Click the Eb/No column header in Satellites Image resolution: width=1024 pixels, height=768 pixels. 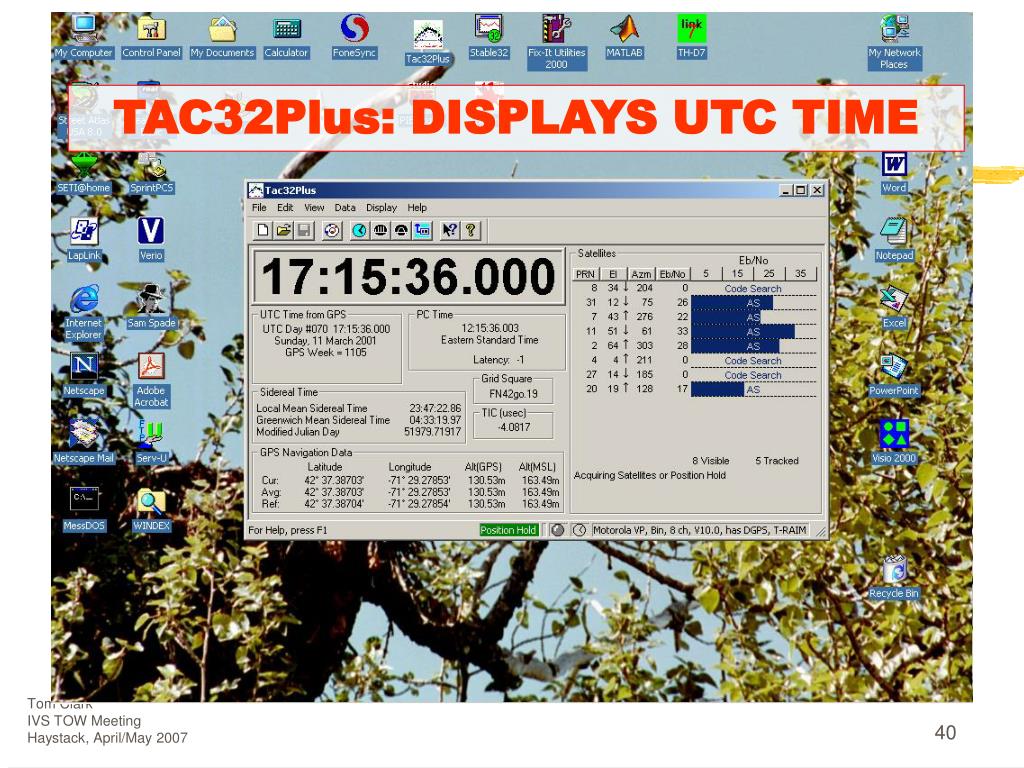click(x=672, y=274)
